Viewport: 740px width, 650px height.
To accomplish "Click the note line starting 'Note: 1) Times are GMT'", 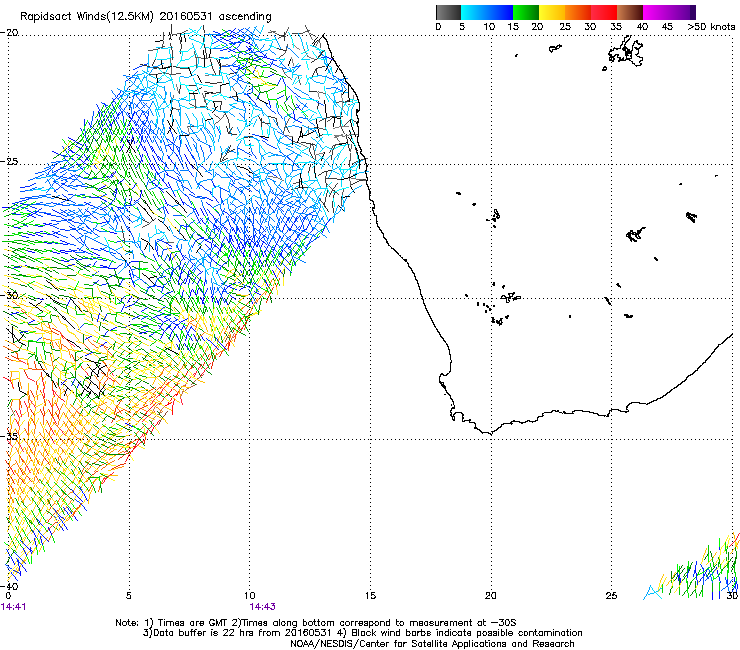I will (x=316, y=623).
